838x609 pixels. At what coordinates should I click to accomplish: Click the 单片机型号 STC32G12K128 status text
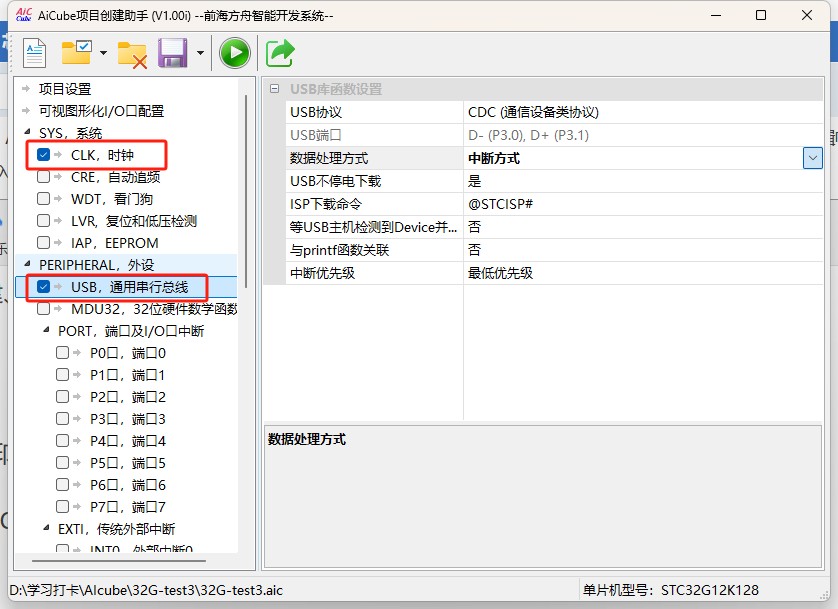(671, 590)
